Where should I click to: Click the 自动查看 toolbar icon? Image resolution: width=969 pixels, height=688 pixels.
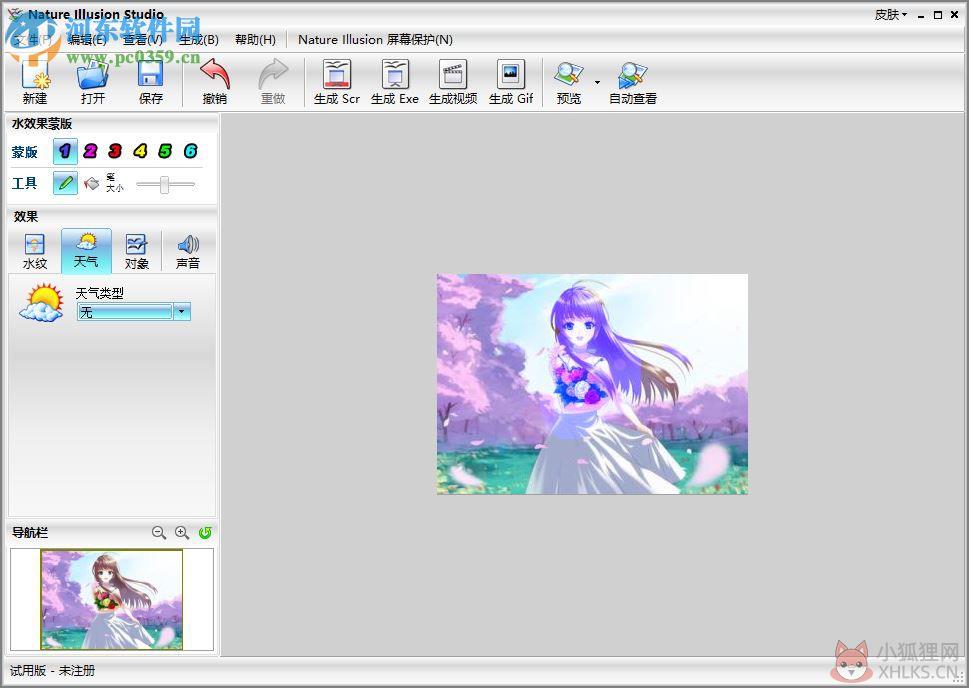(x=632, y=75)
